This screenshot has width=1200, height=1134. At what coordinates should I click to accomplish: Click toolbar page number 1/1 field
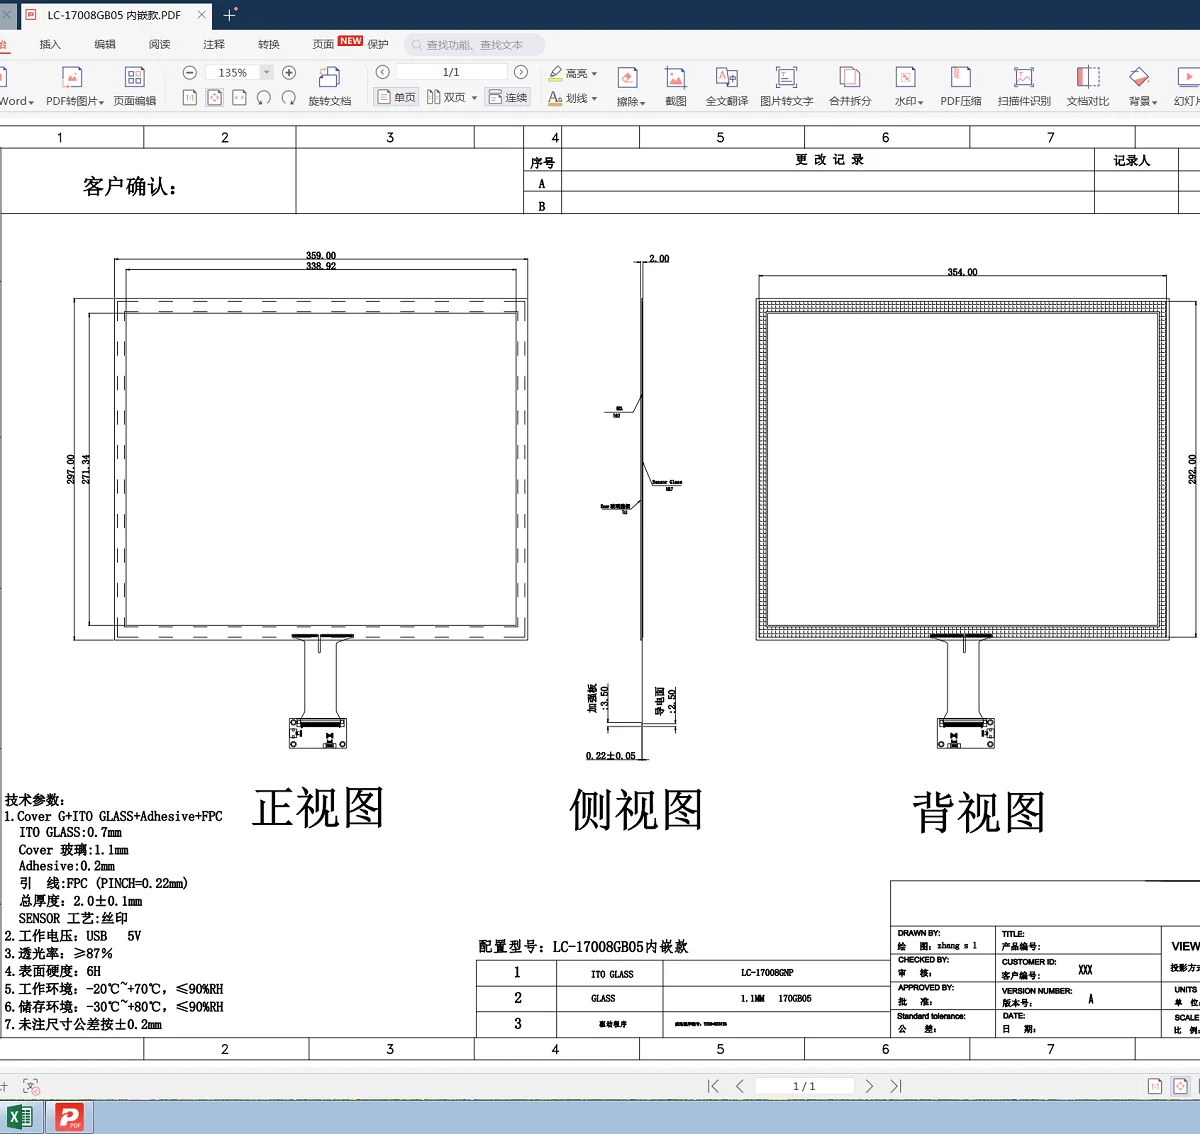pyautogui.click(x=451, y=72)
